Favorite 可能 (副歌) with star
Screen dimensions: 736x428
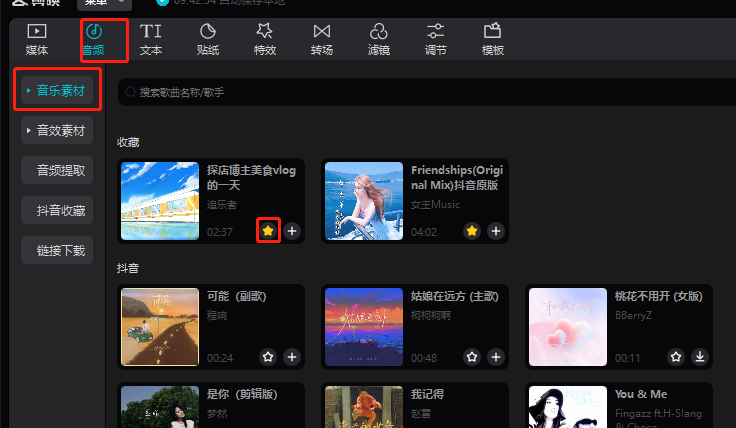(268, 357)
